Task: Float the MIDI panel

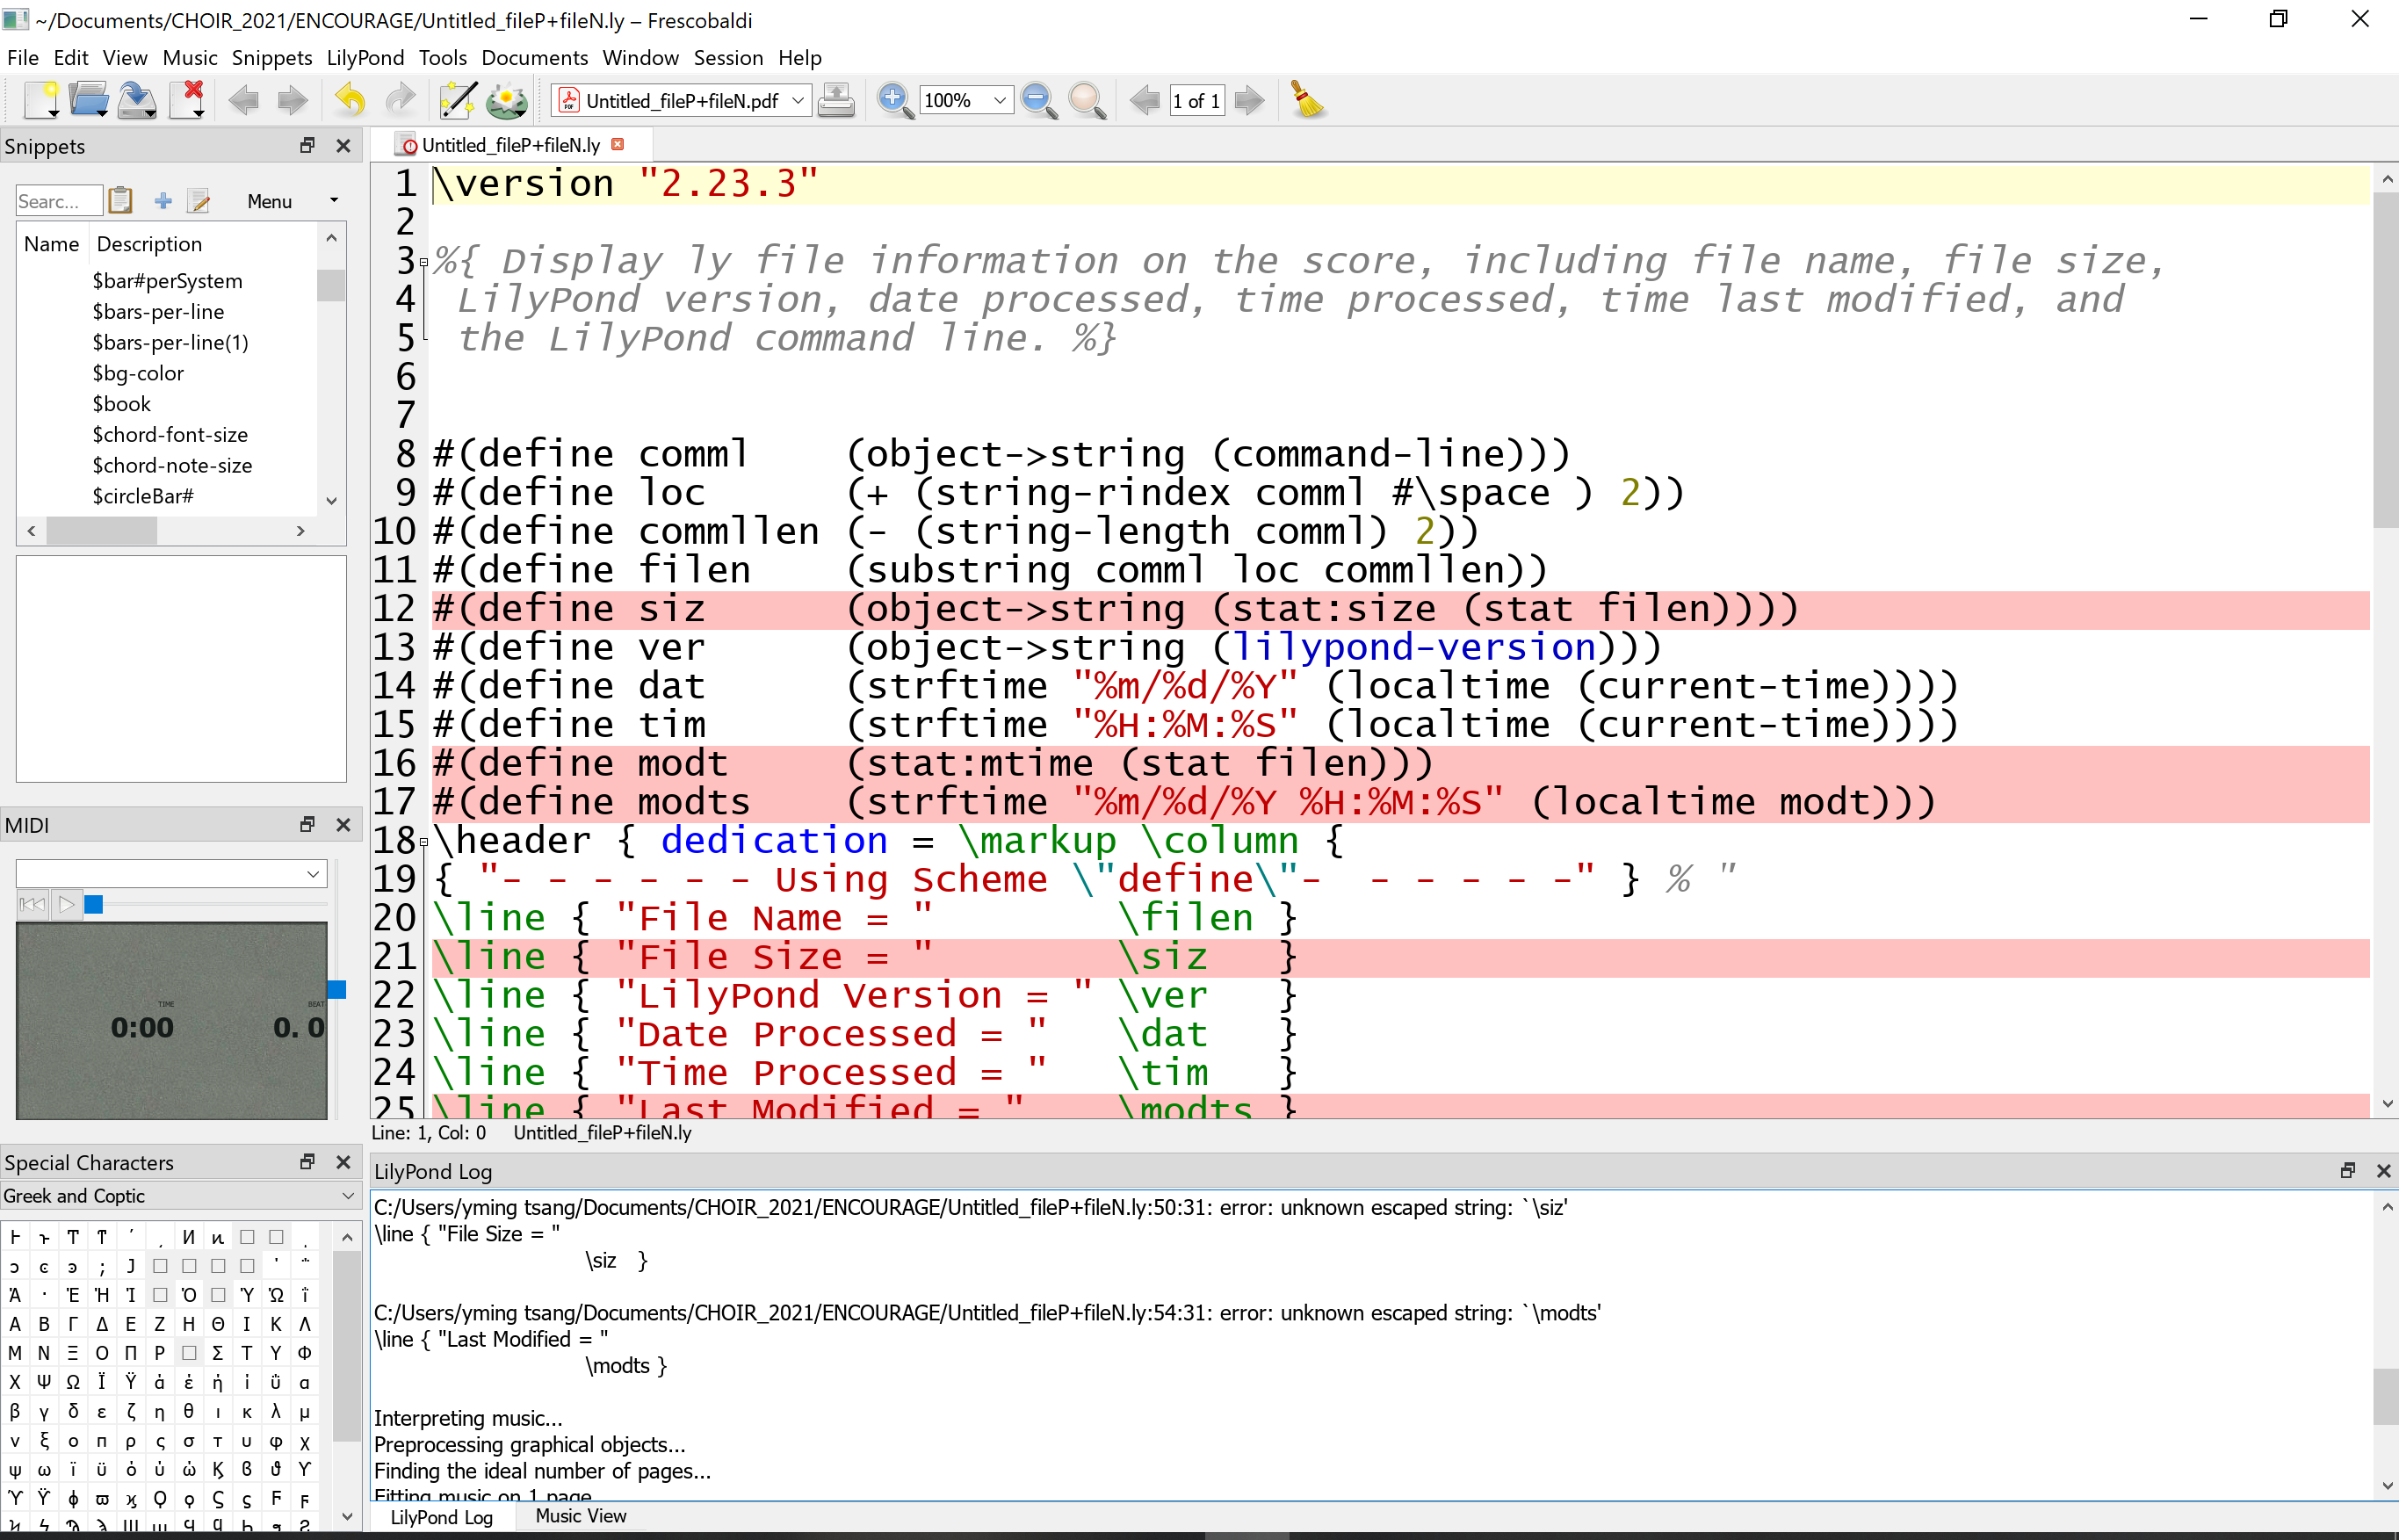Action: 307,825
